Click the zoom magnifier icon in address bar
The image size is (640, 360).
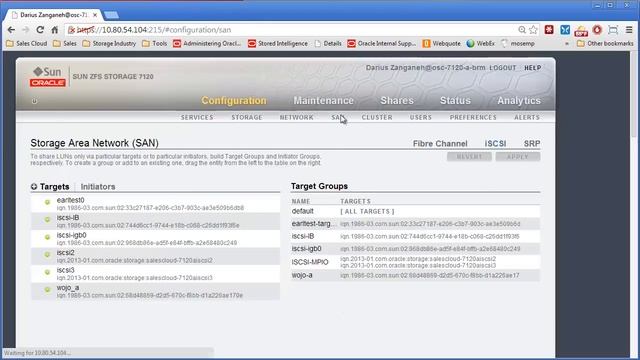point(522,30)
